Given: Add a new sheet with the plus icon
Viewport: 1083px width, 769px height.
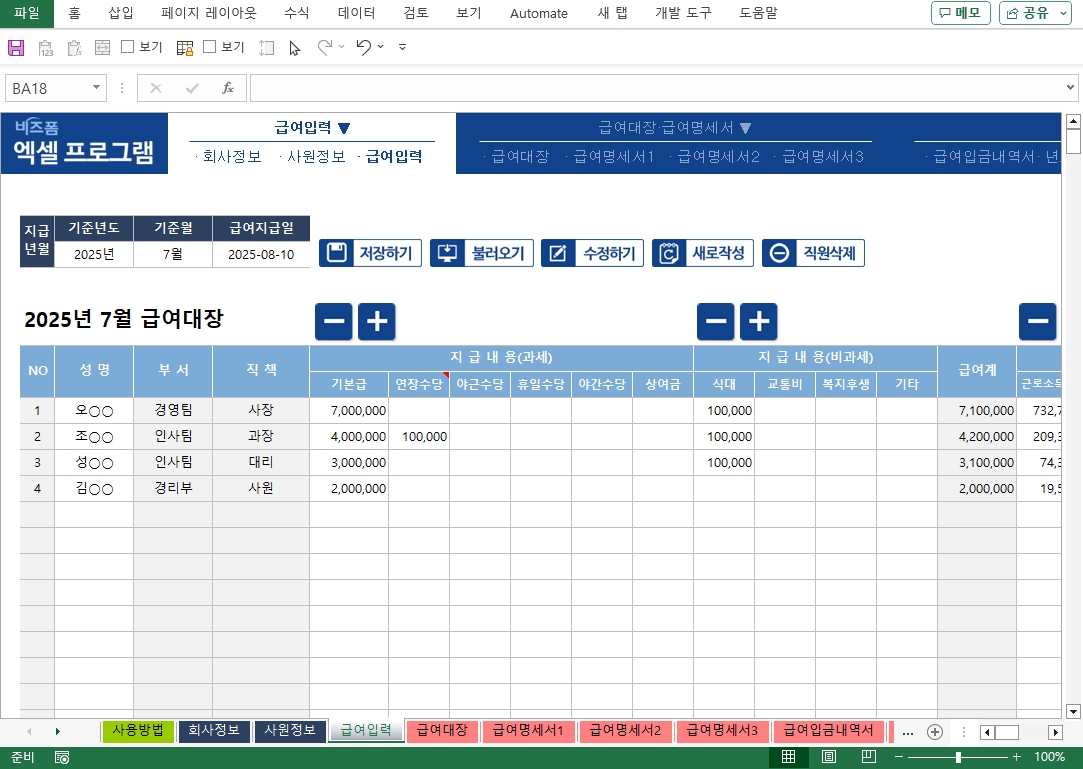Looking at the screenshot, I should pos(935,731).
